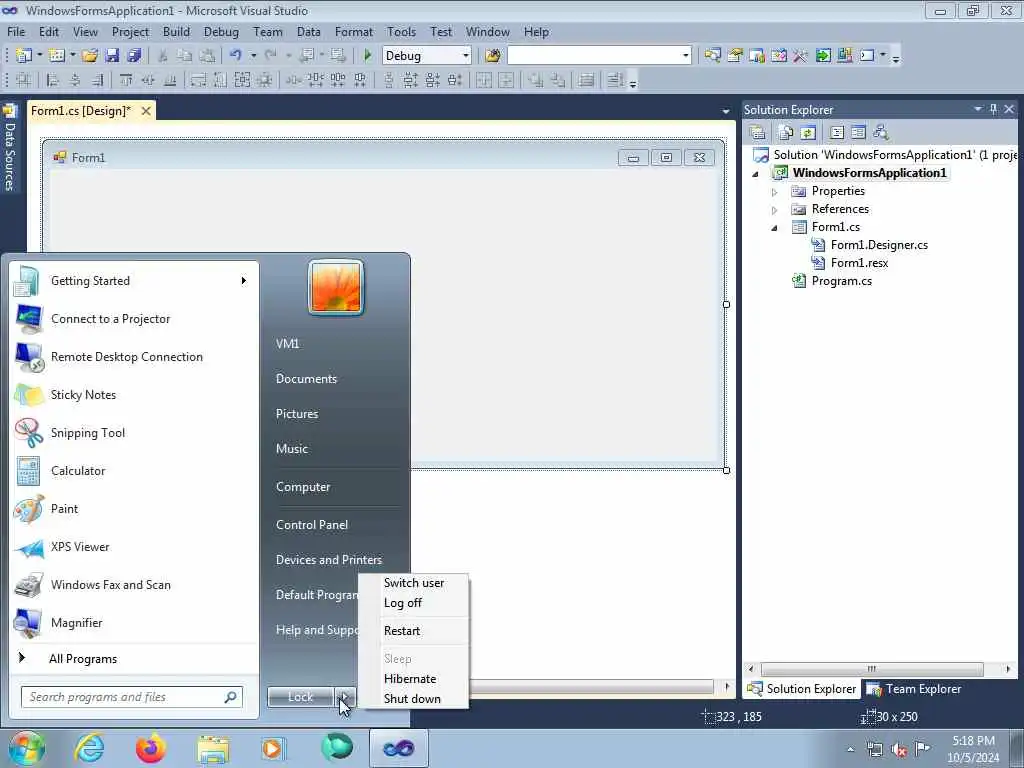The image size is (1024, 768).
Task: Click the Visual Studio taskbar button
Action: click(398, 748)
